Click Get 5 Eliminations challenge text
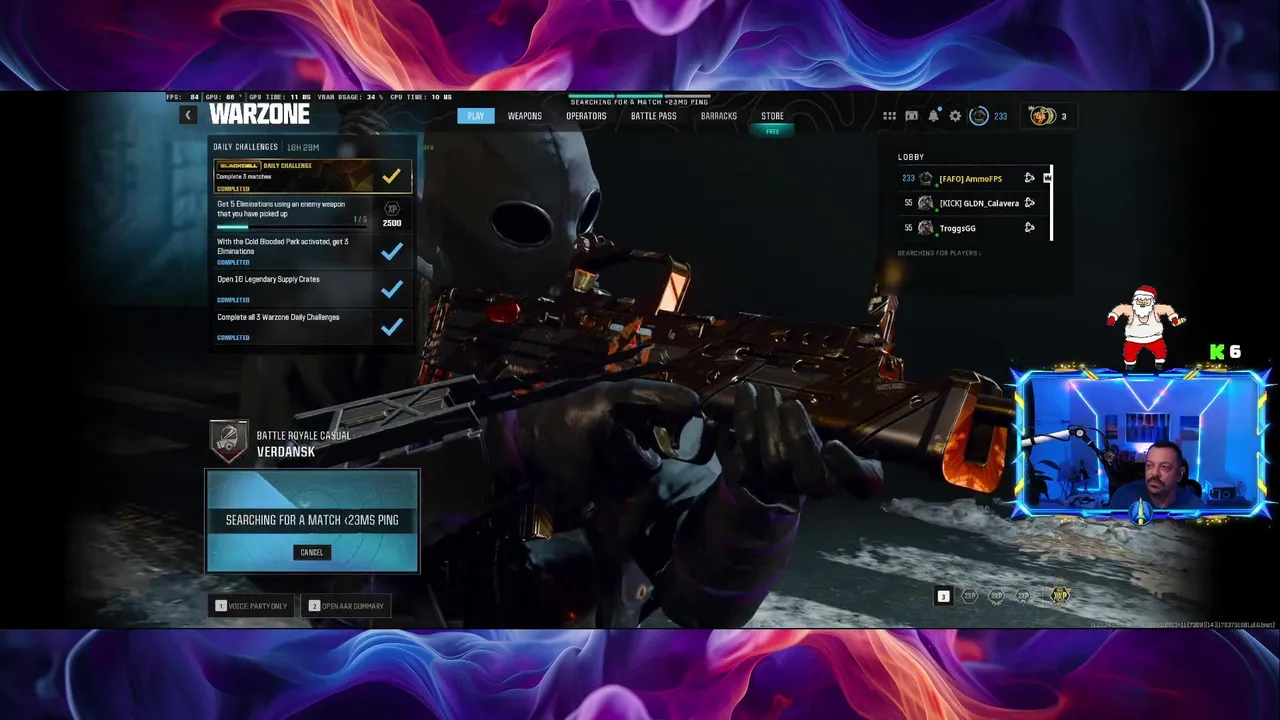The image size is (1280, 720). [x=281, y=209]
